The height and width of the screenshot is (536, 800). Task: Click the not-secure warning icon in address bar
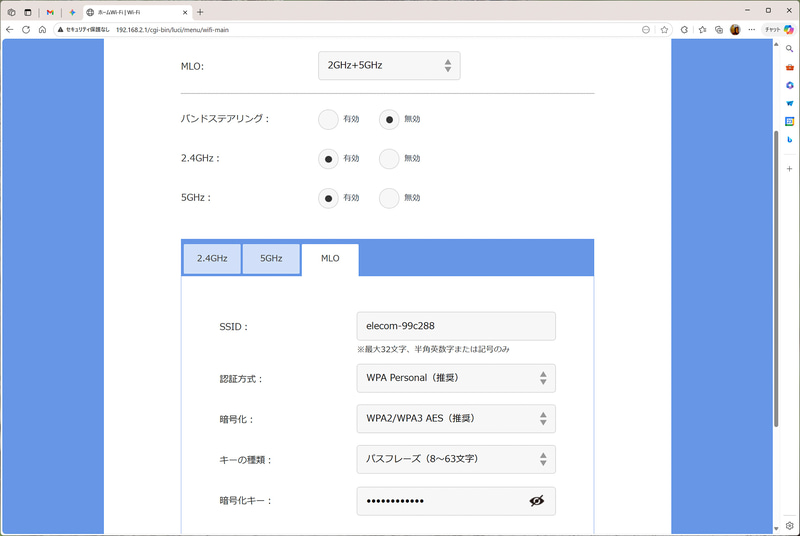pyautogui.click(x=61, y=30)
